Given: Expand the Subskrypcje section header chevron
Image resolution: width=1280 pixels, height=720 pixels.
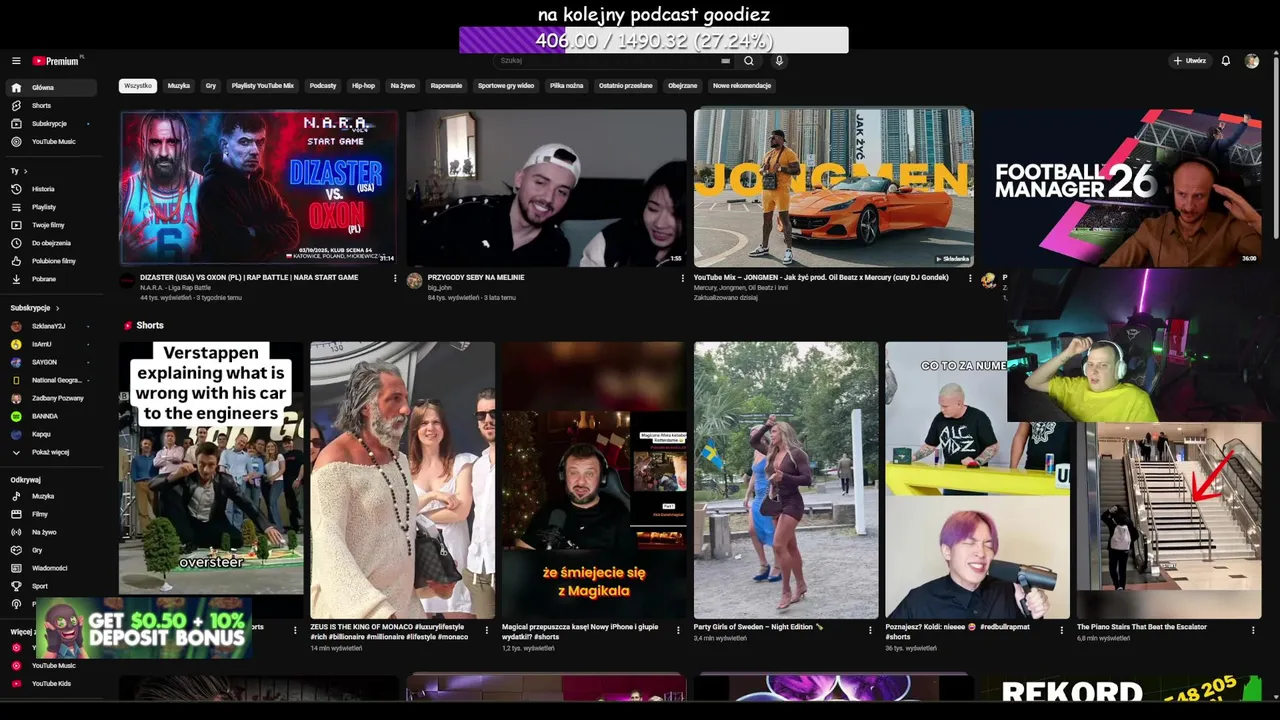Looking at the screenshot, I should [58, 308].
